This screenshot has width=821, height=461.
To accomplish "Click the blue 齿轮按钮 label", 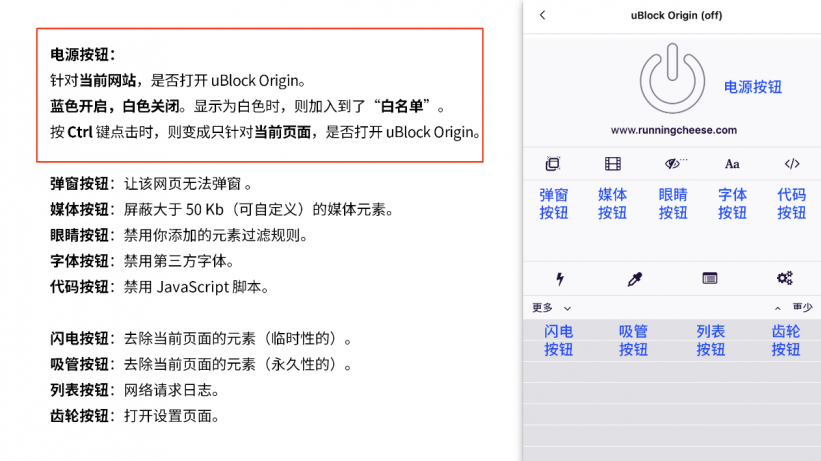I will pos(785,341).
